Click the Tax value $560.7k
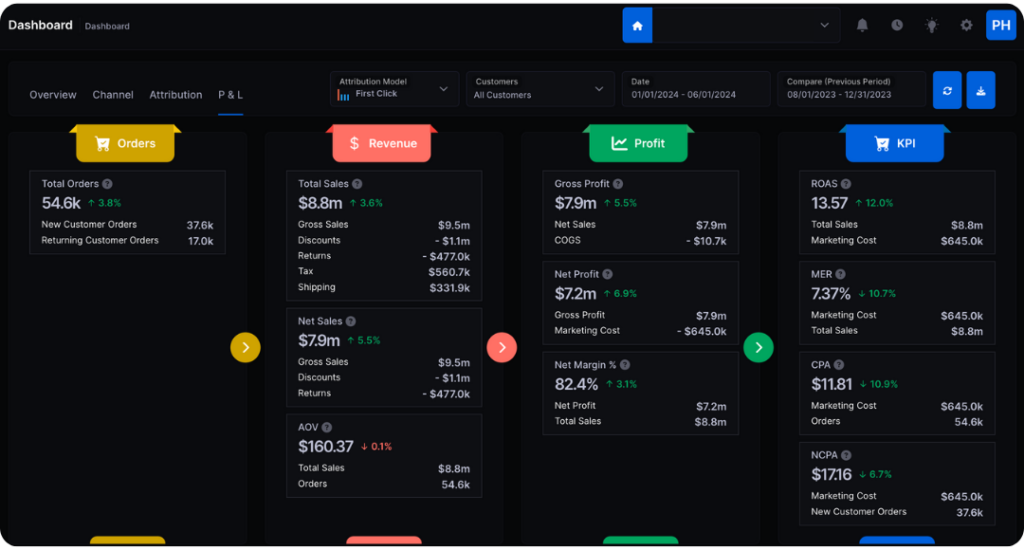The height and width of the screenshot is (550, 1024). pyautogui.click(x=449, y=272)
